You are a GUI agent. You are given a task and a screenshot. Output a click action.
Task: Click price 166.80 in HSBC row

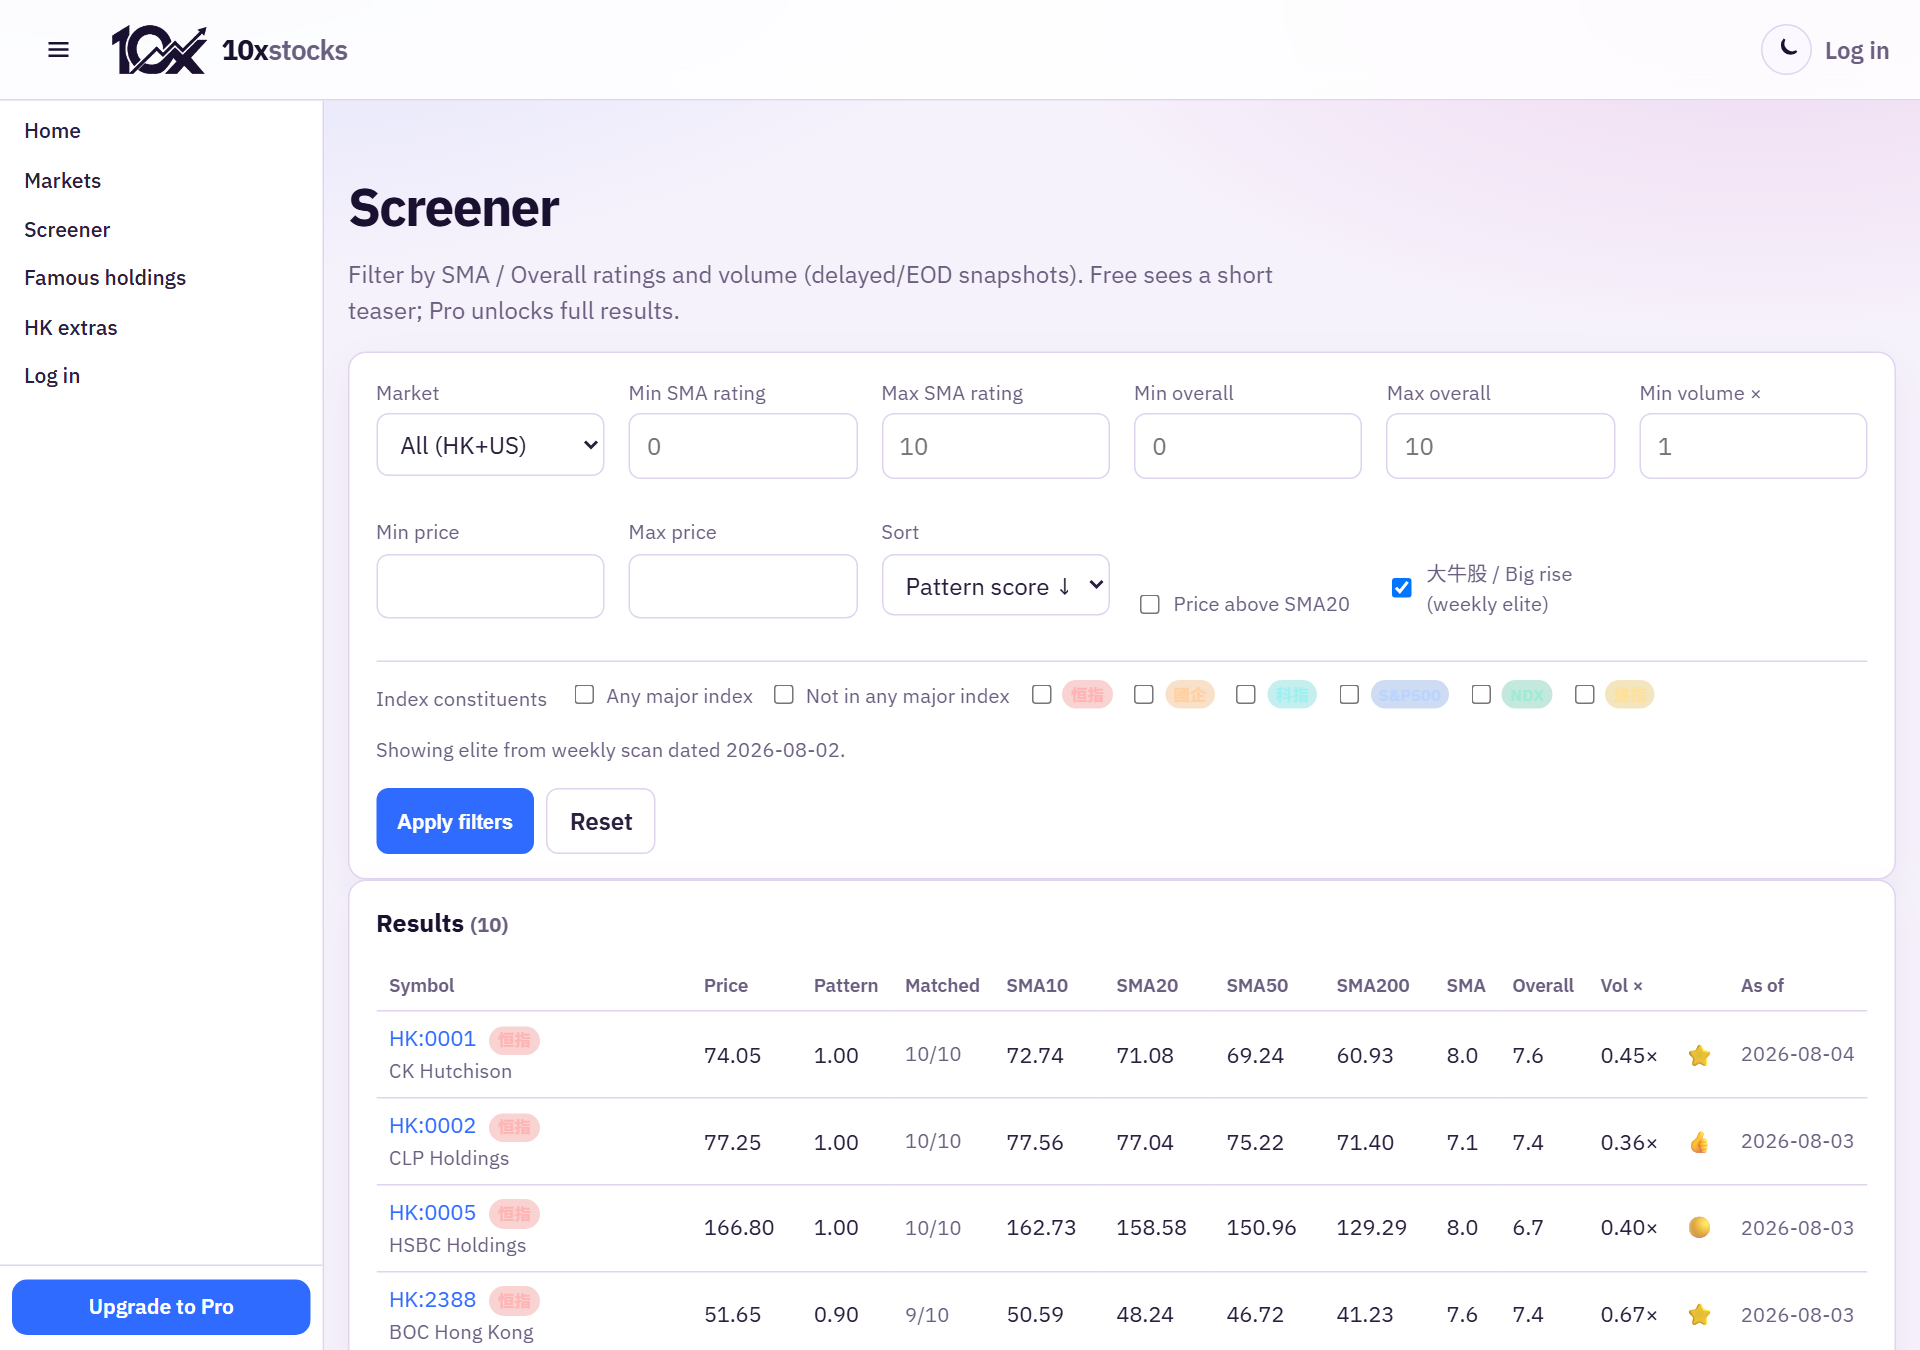click(739, 1228)
